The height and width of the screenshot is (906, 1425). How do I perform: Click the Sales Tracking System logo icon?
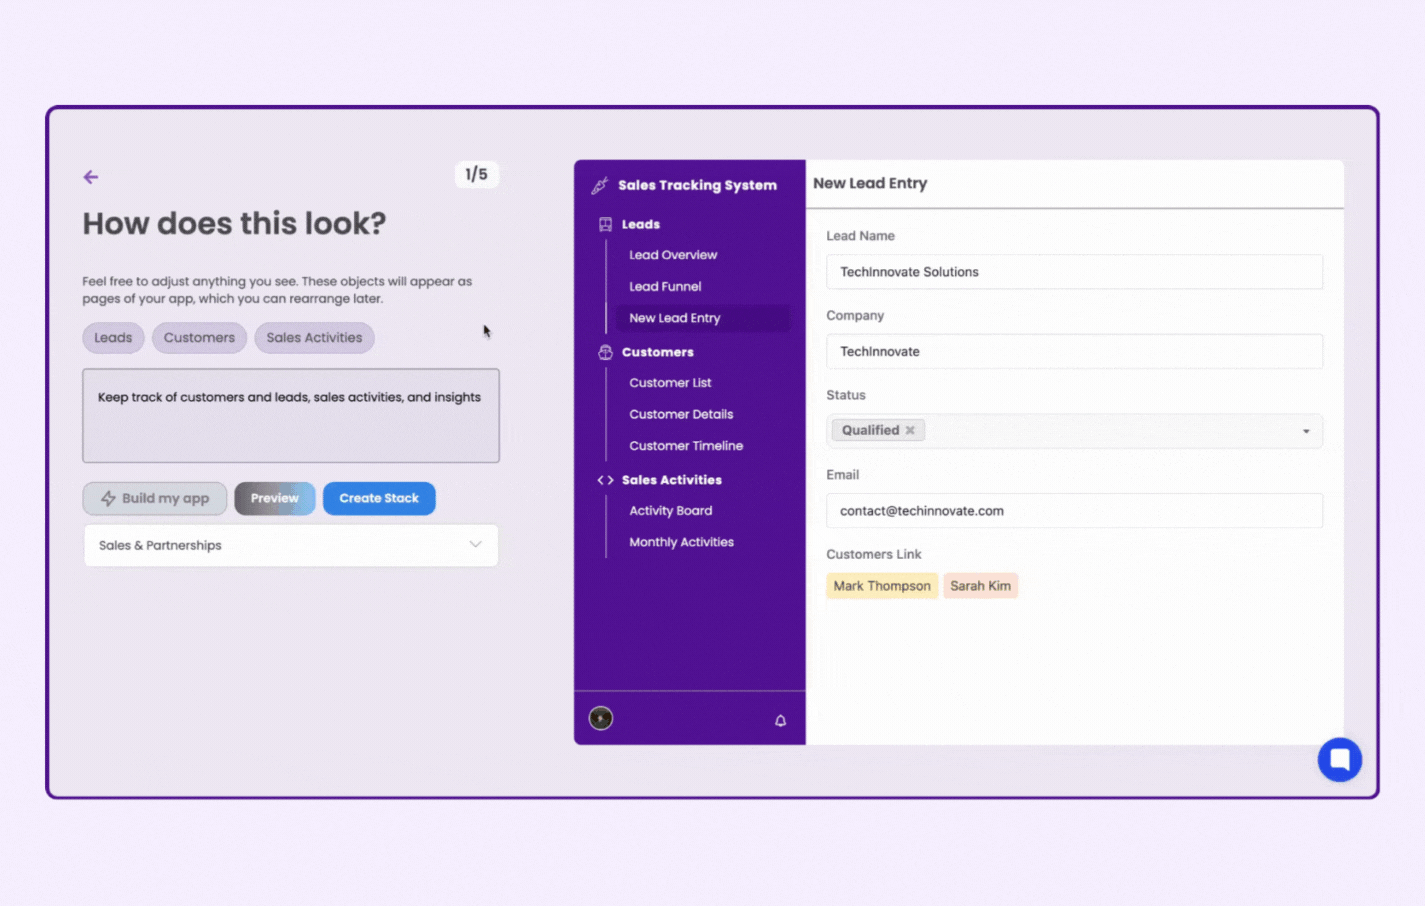click(x=599, y=185)
